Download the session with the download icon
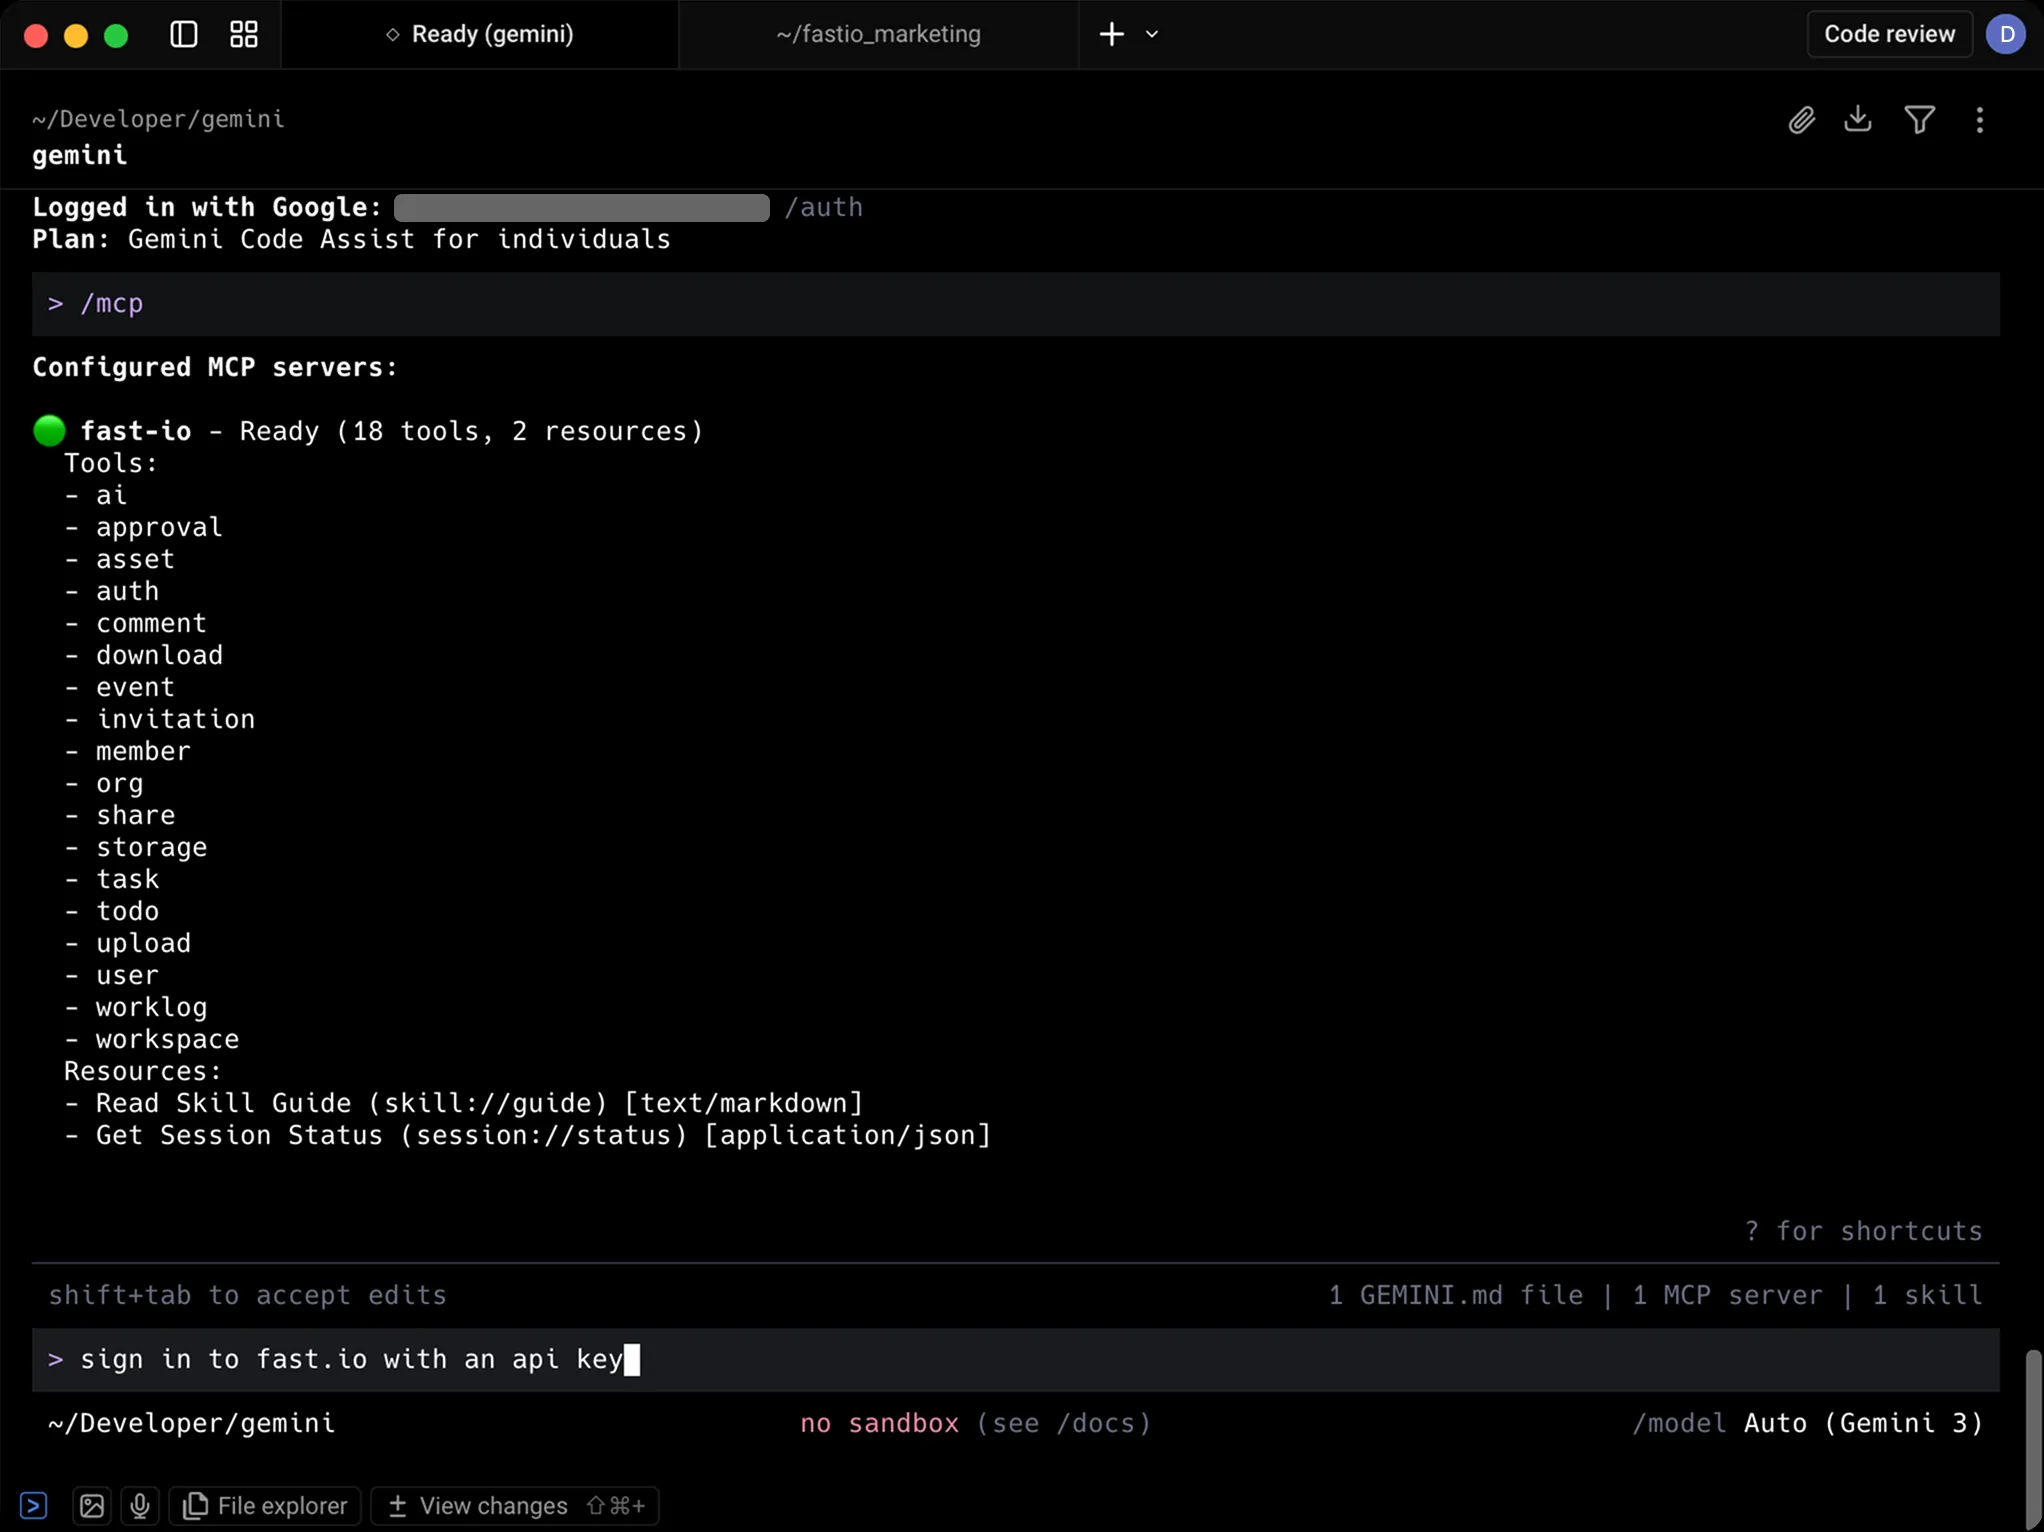2044x1532 pixels. [x=1858, y=119]
